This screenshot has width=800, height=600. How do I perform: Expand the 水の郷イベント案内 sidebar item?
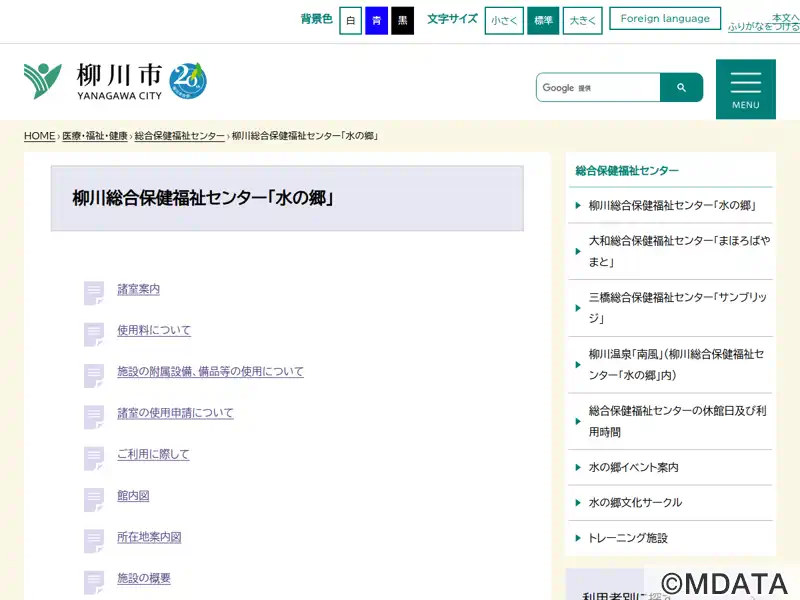pos(633,467)
